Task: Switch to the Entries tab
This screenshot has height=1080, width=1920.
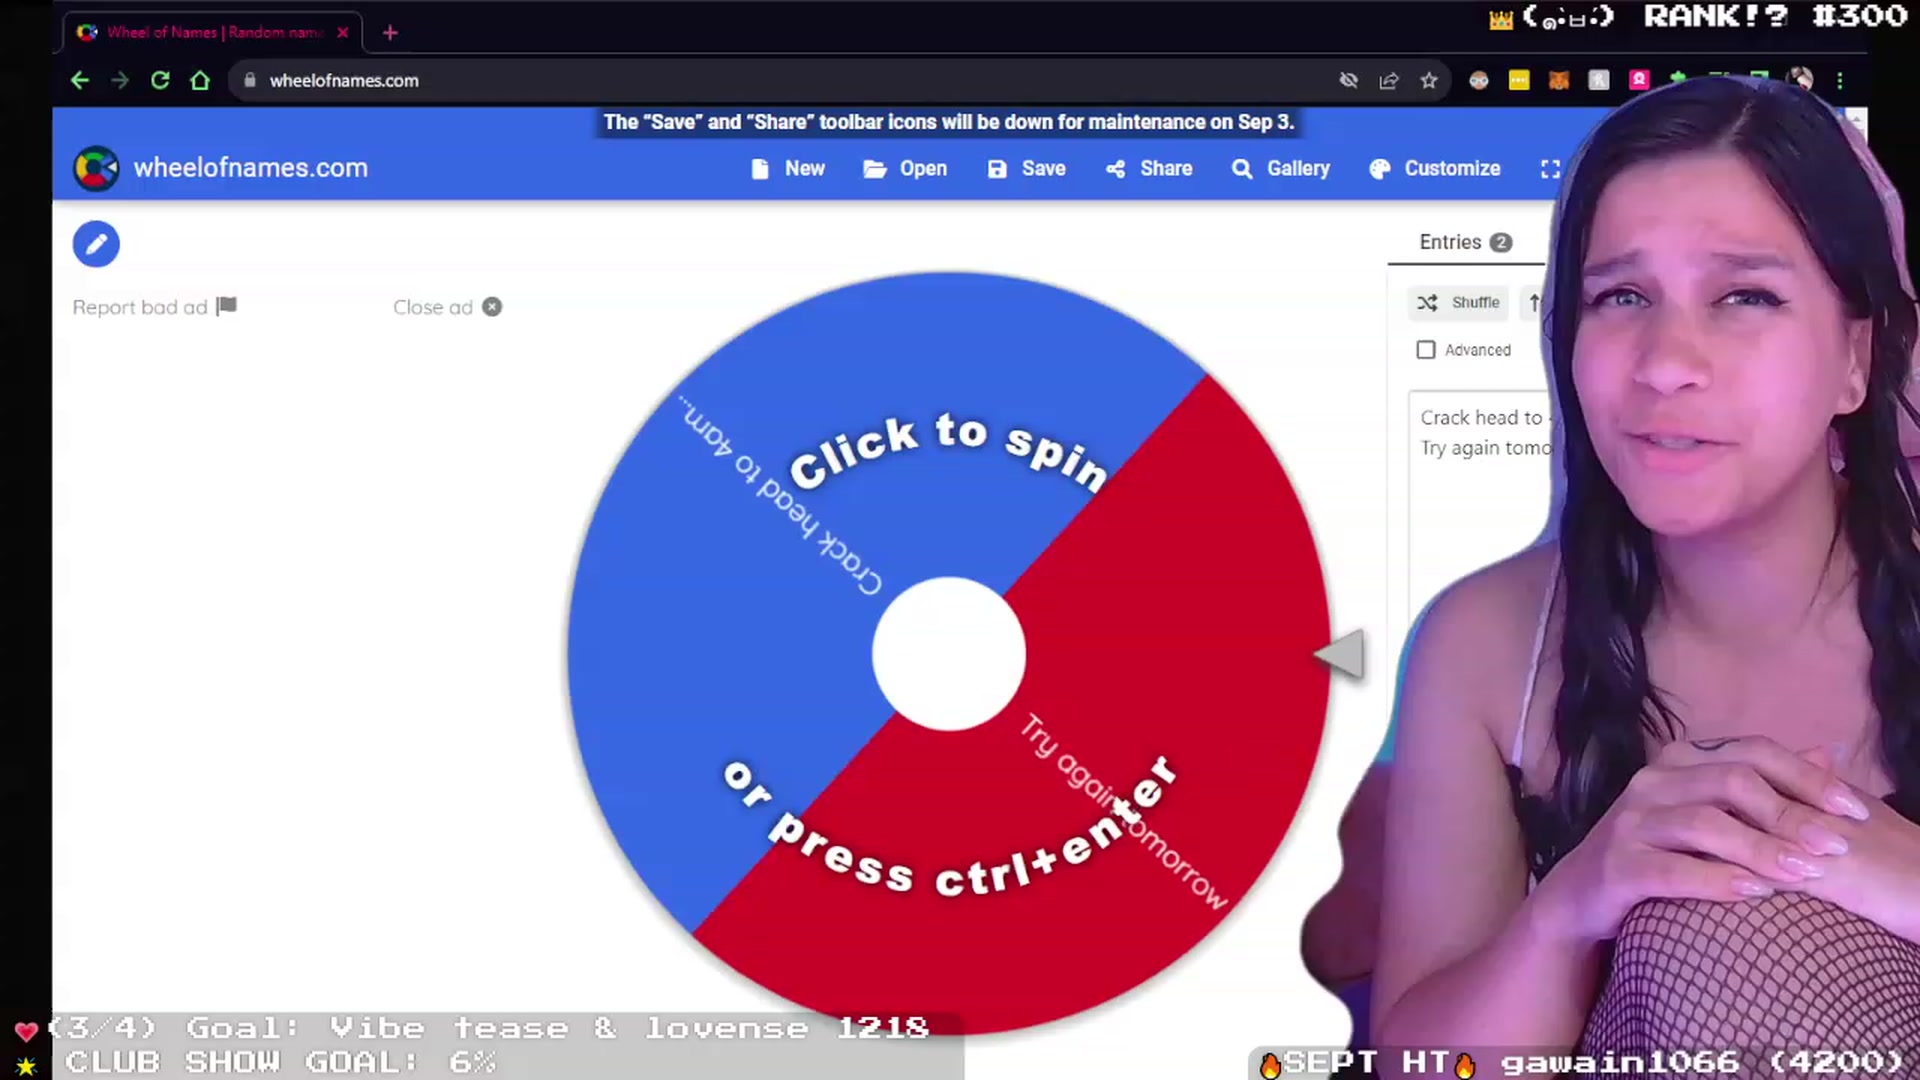Action: 1465,242
